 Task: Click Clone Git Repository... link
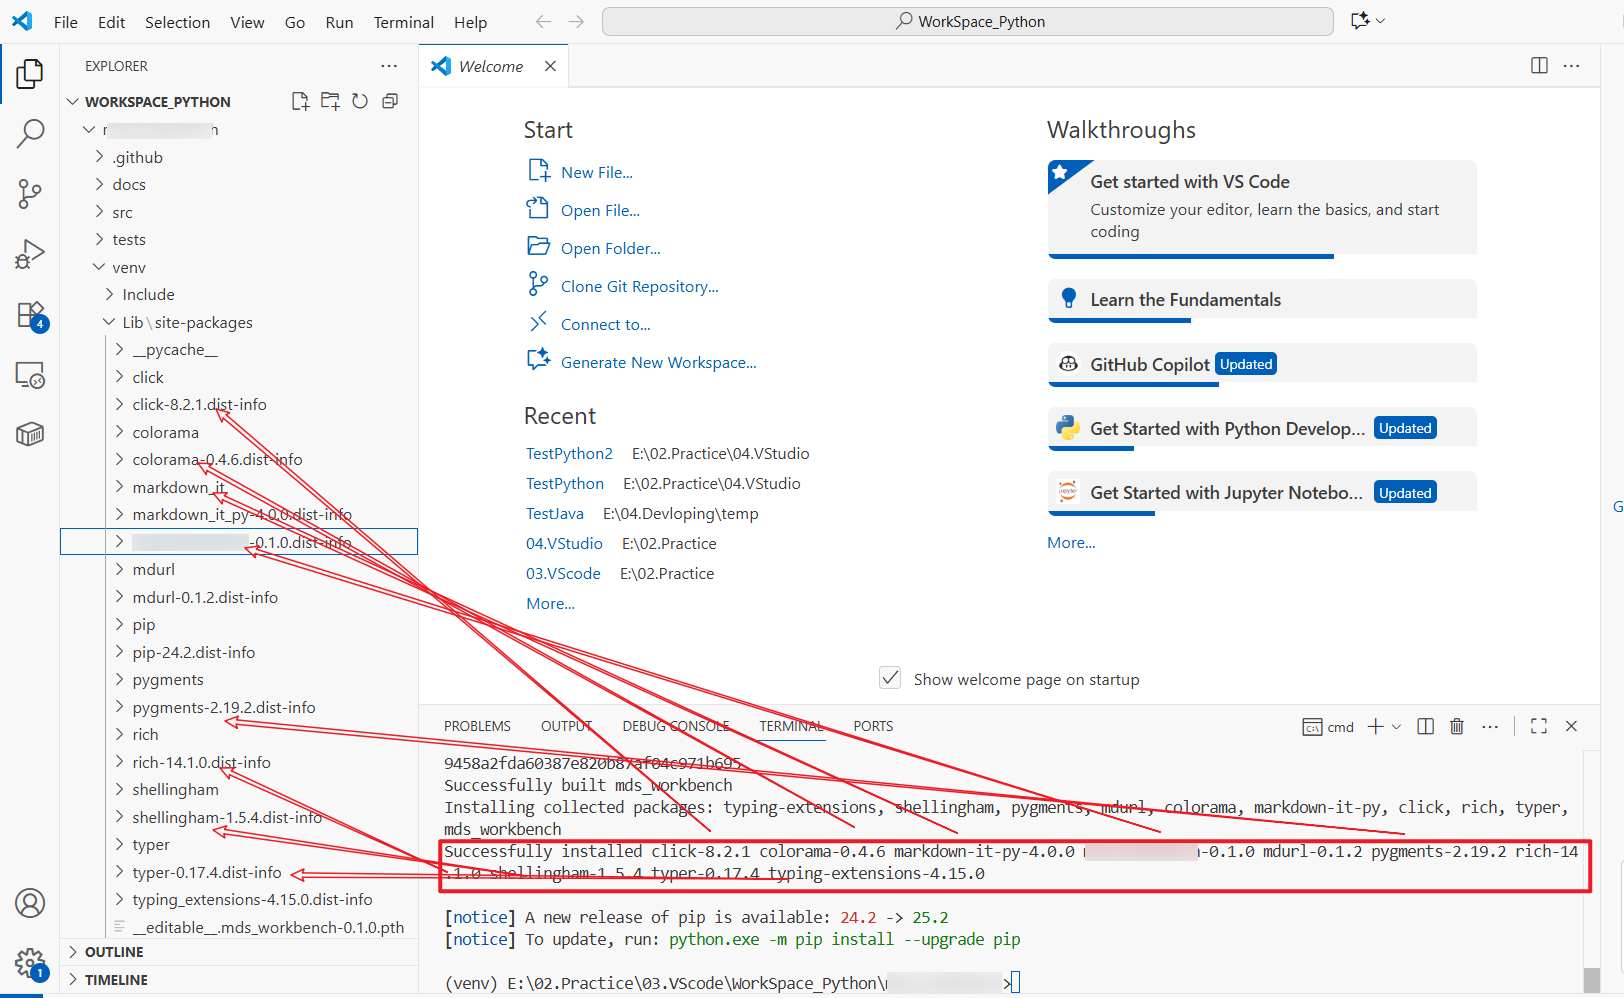click(x=640, y=287)
